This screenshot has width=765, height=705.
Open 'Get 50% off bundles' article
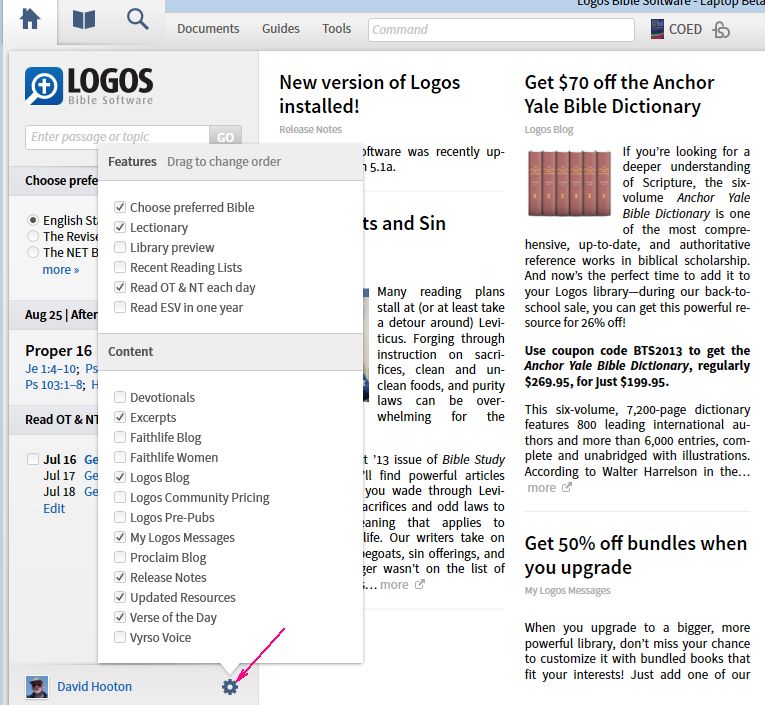click(x=636, y=555)
